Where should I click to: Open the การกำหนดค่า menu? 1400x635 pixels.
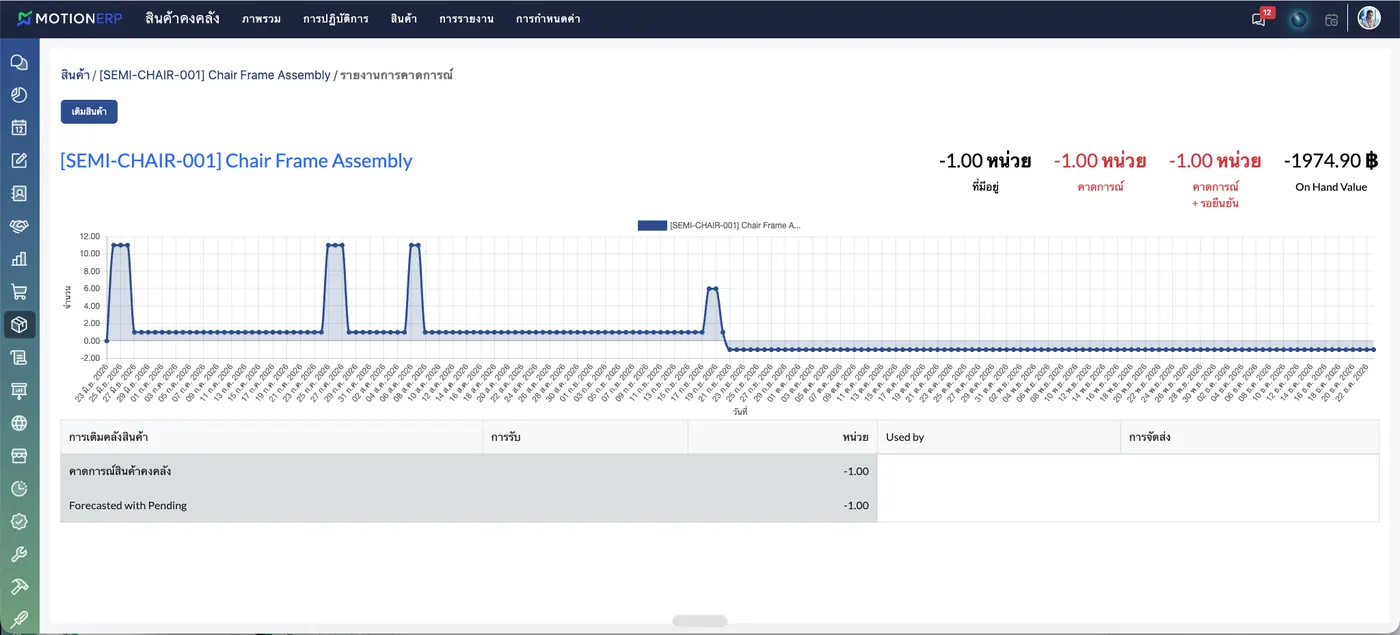pos(548,19)
